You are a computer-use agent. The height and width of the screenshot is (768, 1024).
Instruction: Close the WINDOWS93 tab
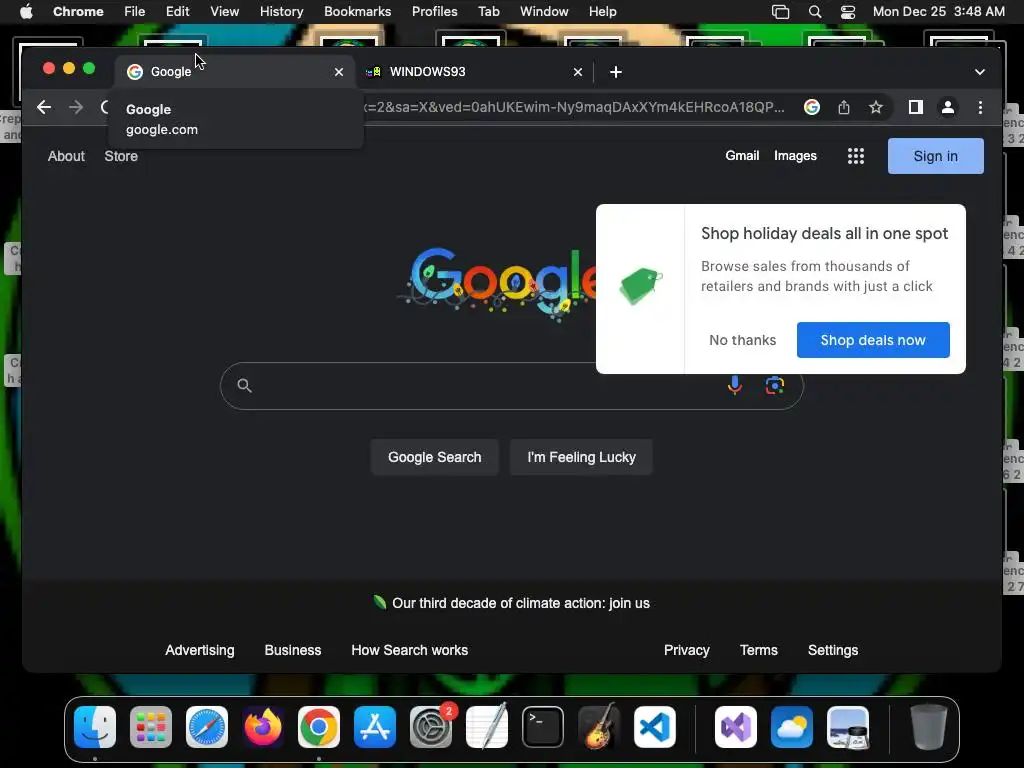pyautogui.click(x=578, y=72)
